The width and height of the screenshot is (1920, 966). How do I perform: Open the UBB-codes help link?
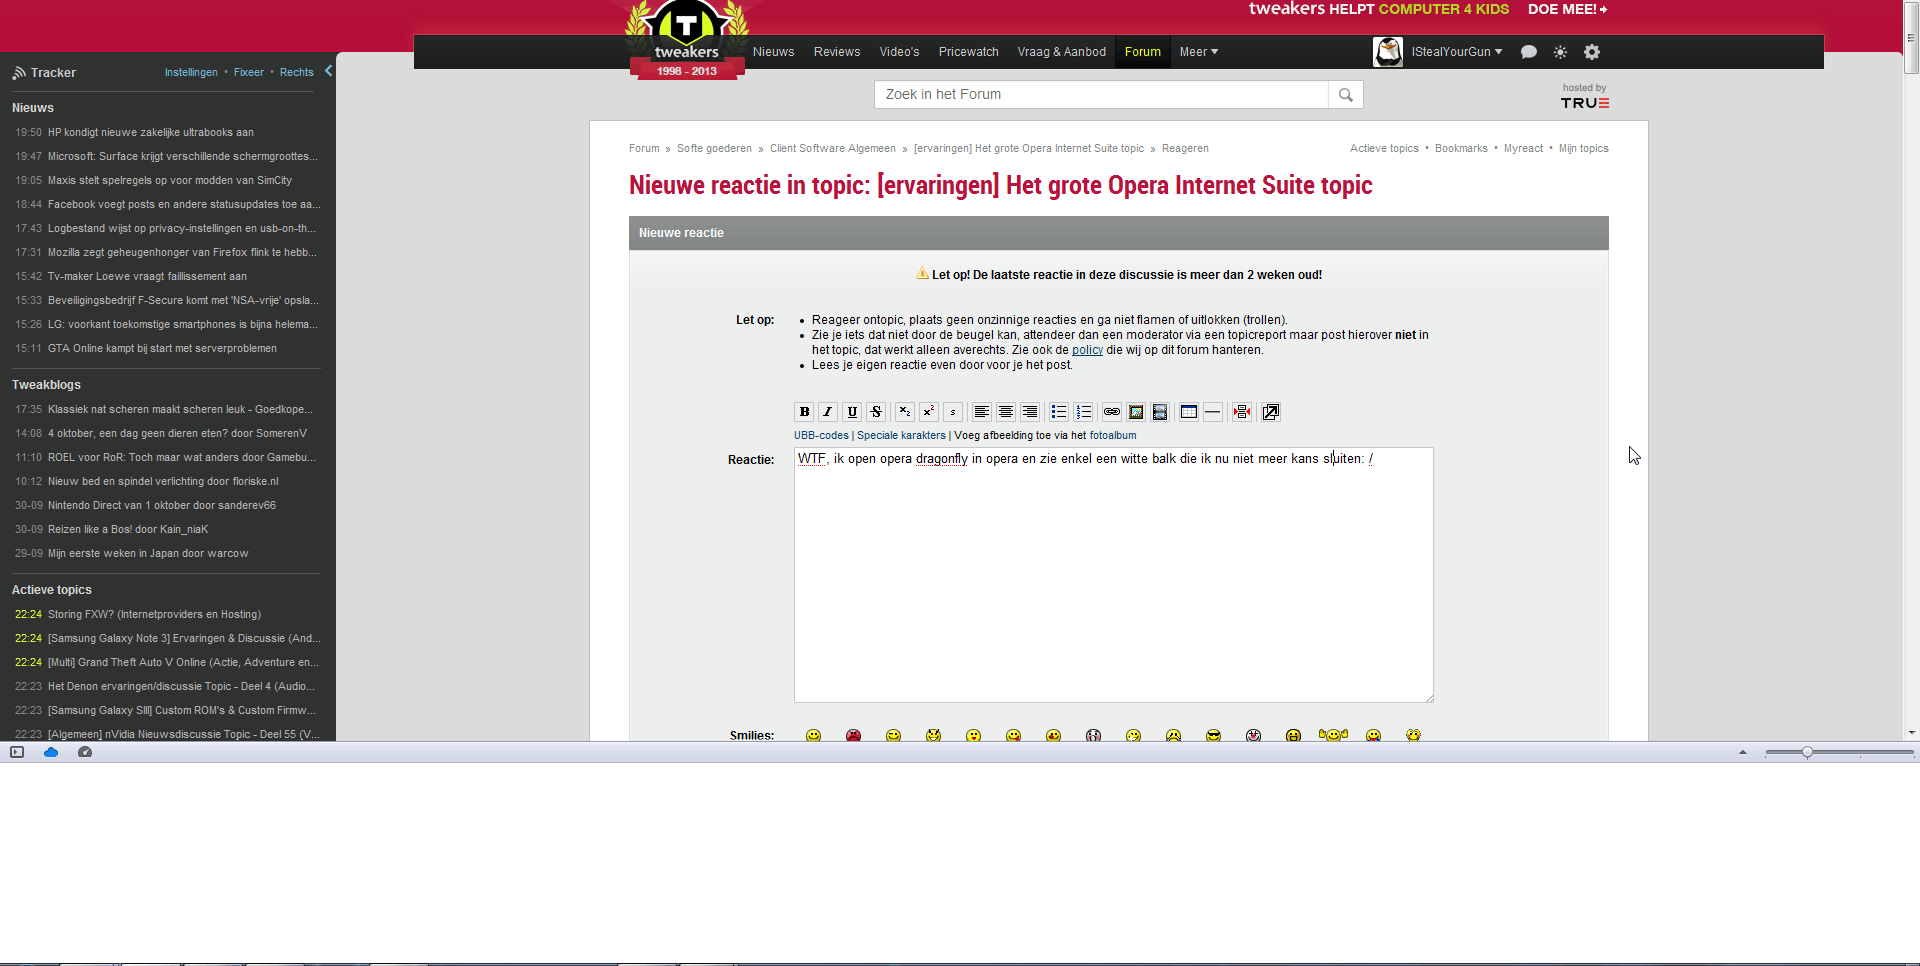[x=821, y=435]
